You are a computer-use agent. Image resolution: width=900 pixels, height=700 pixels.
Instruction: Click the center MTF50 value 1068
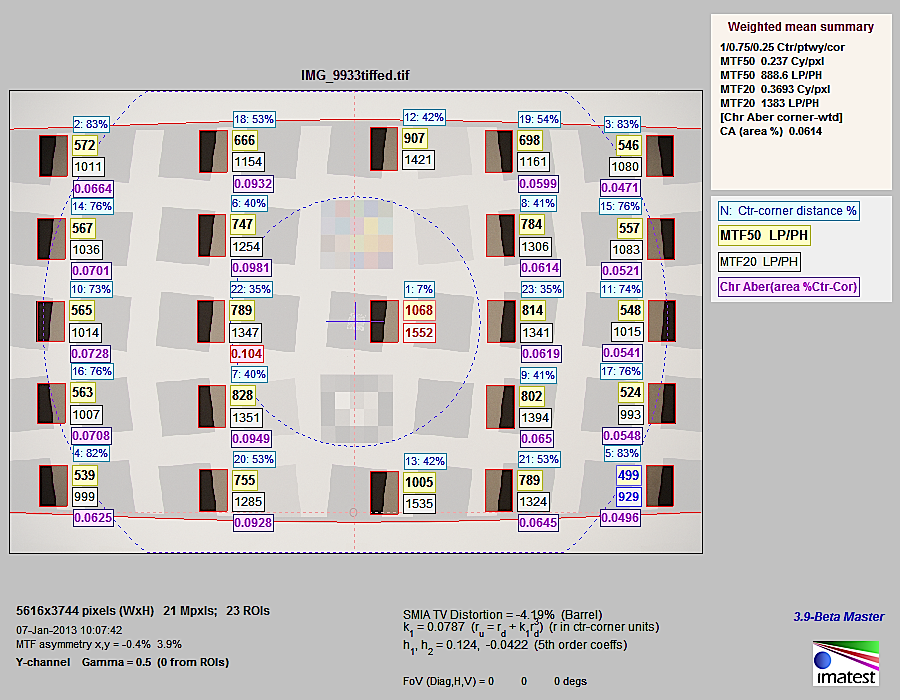[x=419, y=311]
